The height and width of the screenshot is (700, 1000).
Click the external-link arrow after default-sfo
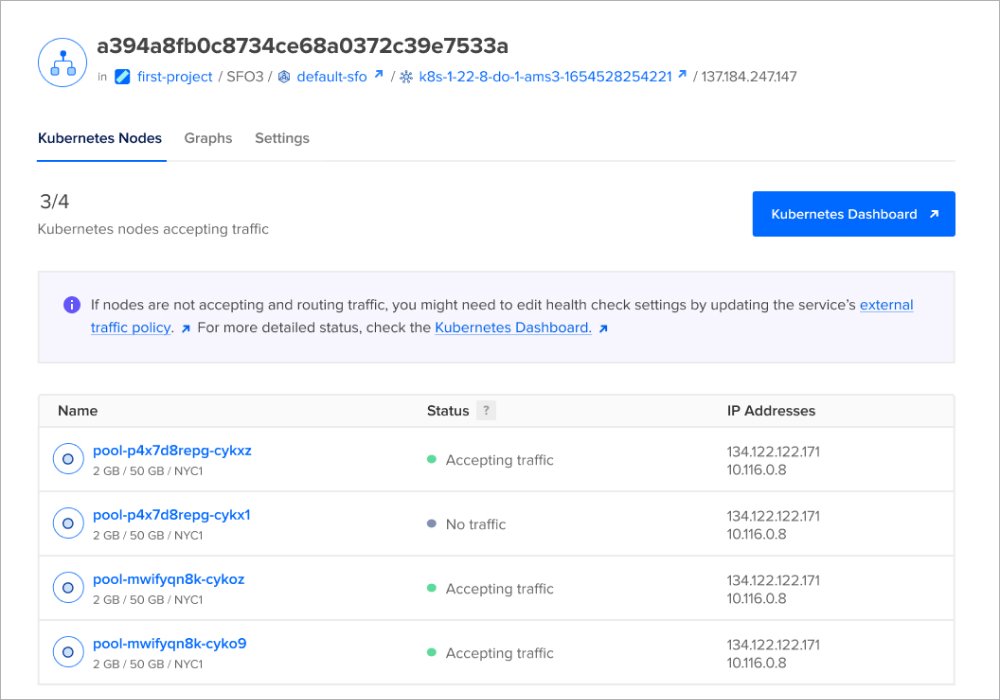pyautogui.click(x=379, y=75)
